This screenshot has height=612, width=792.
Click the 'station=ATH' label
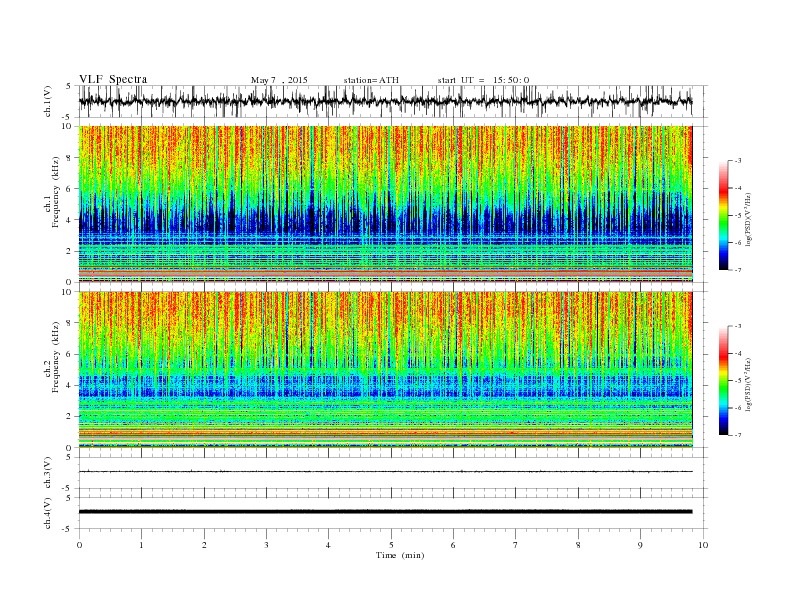click(x=371, y=80)
